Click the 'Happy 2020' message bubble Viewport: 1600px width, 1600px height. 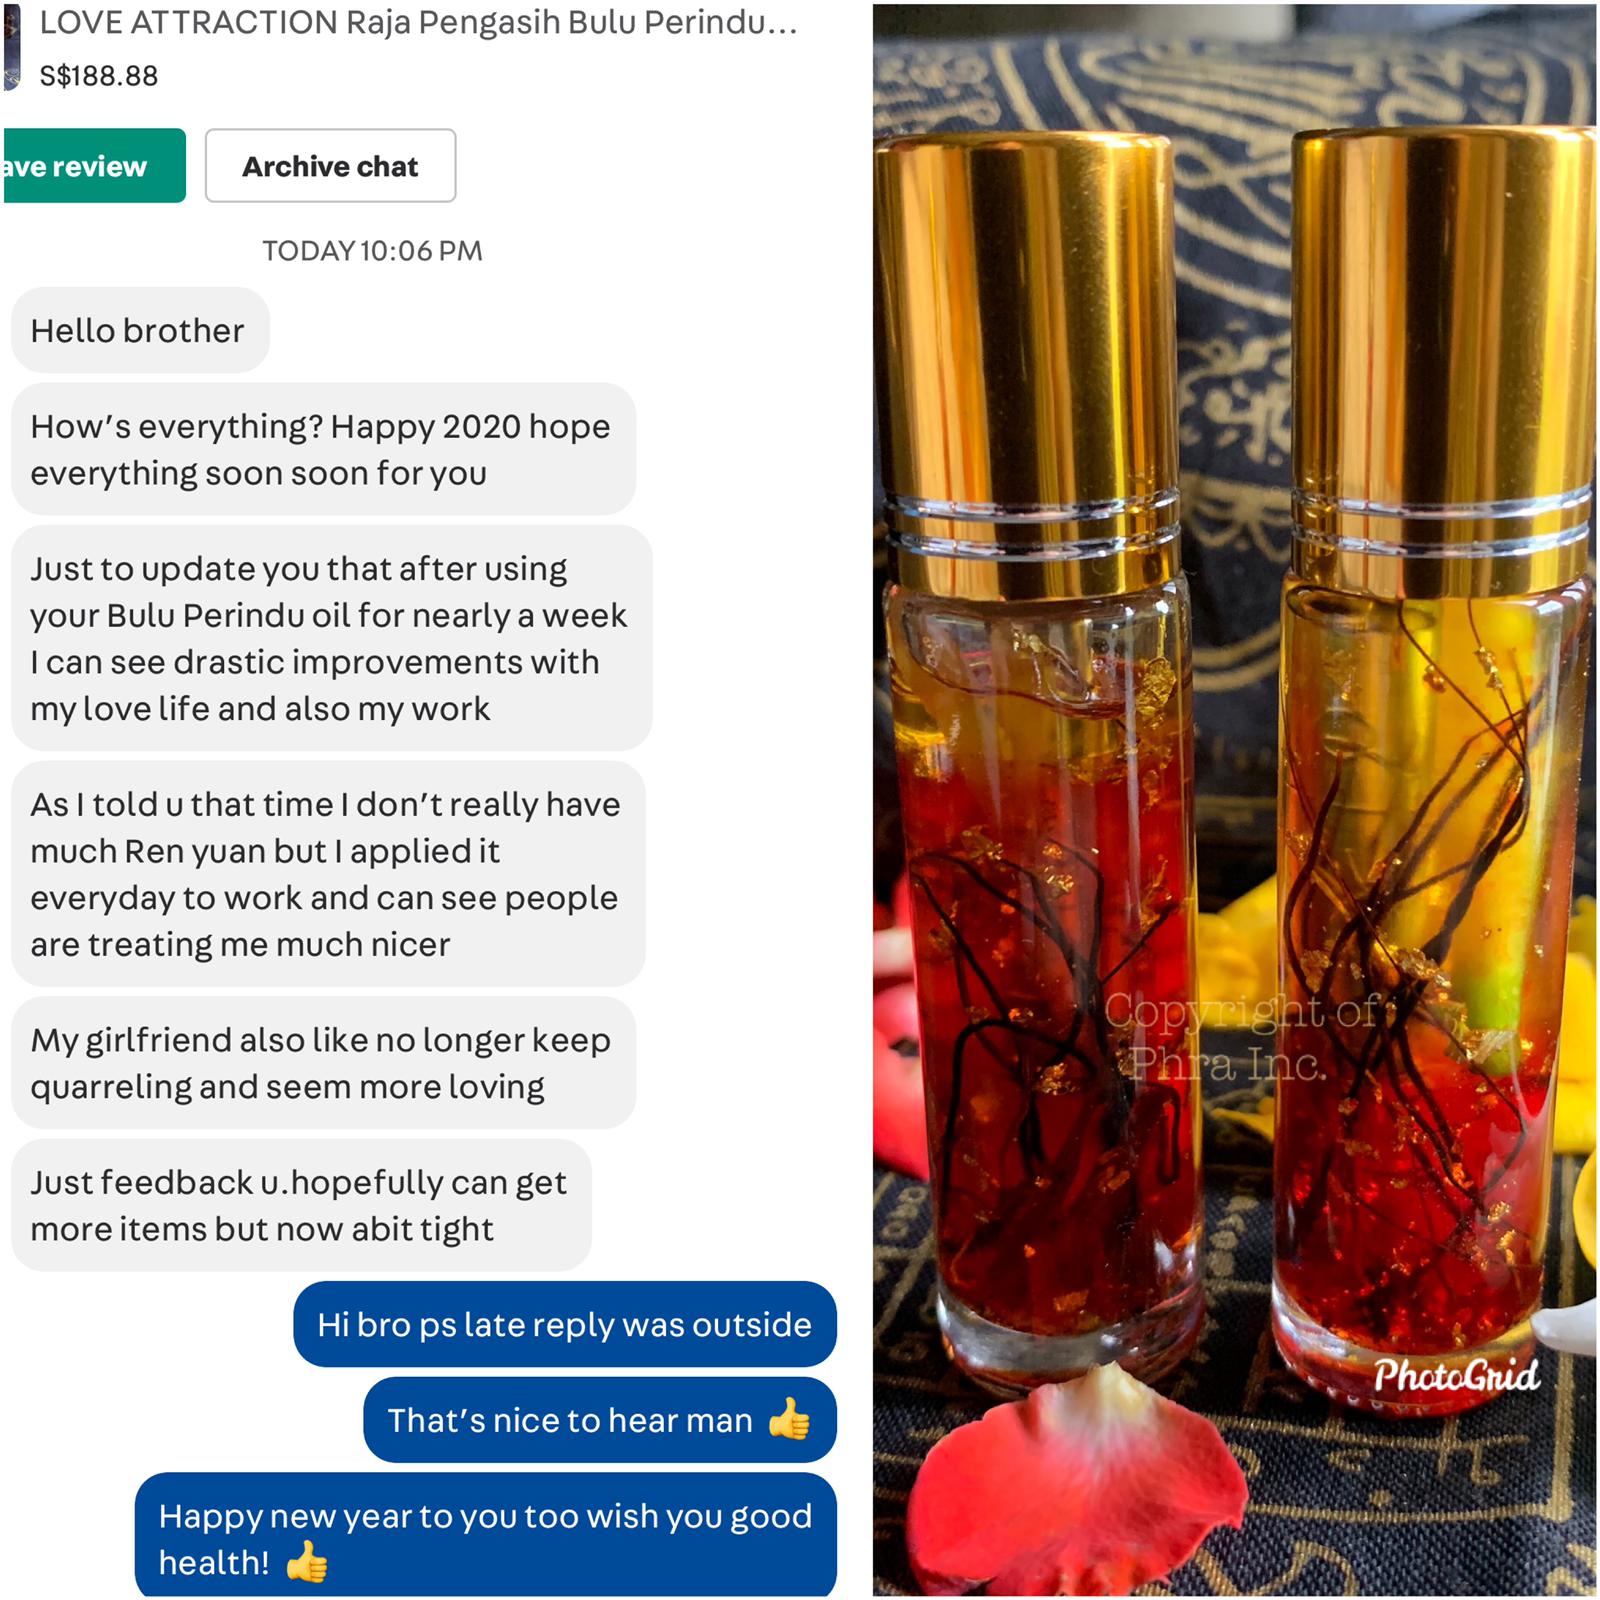click(x=323, y=449)
